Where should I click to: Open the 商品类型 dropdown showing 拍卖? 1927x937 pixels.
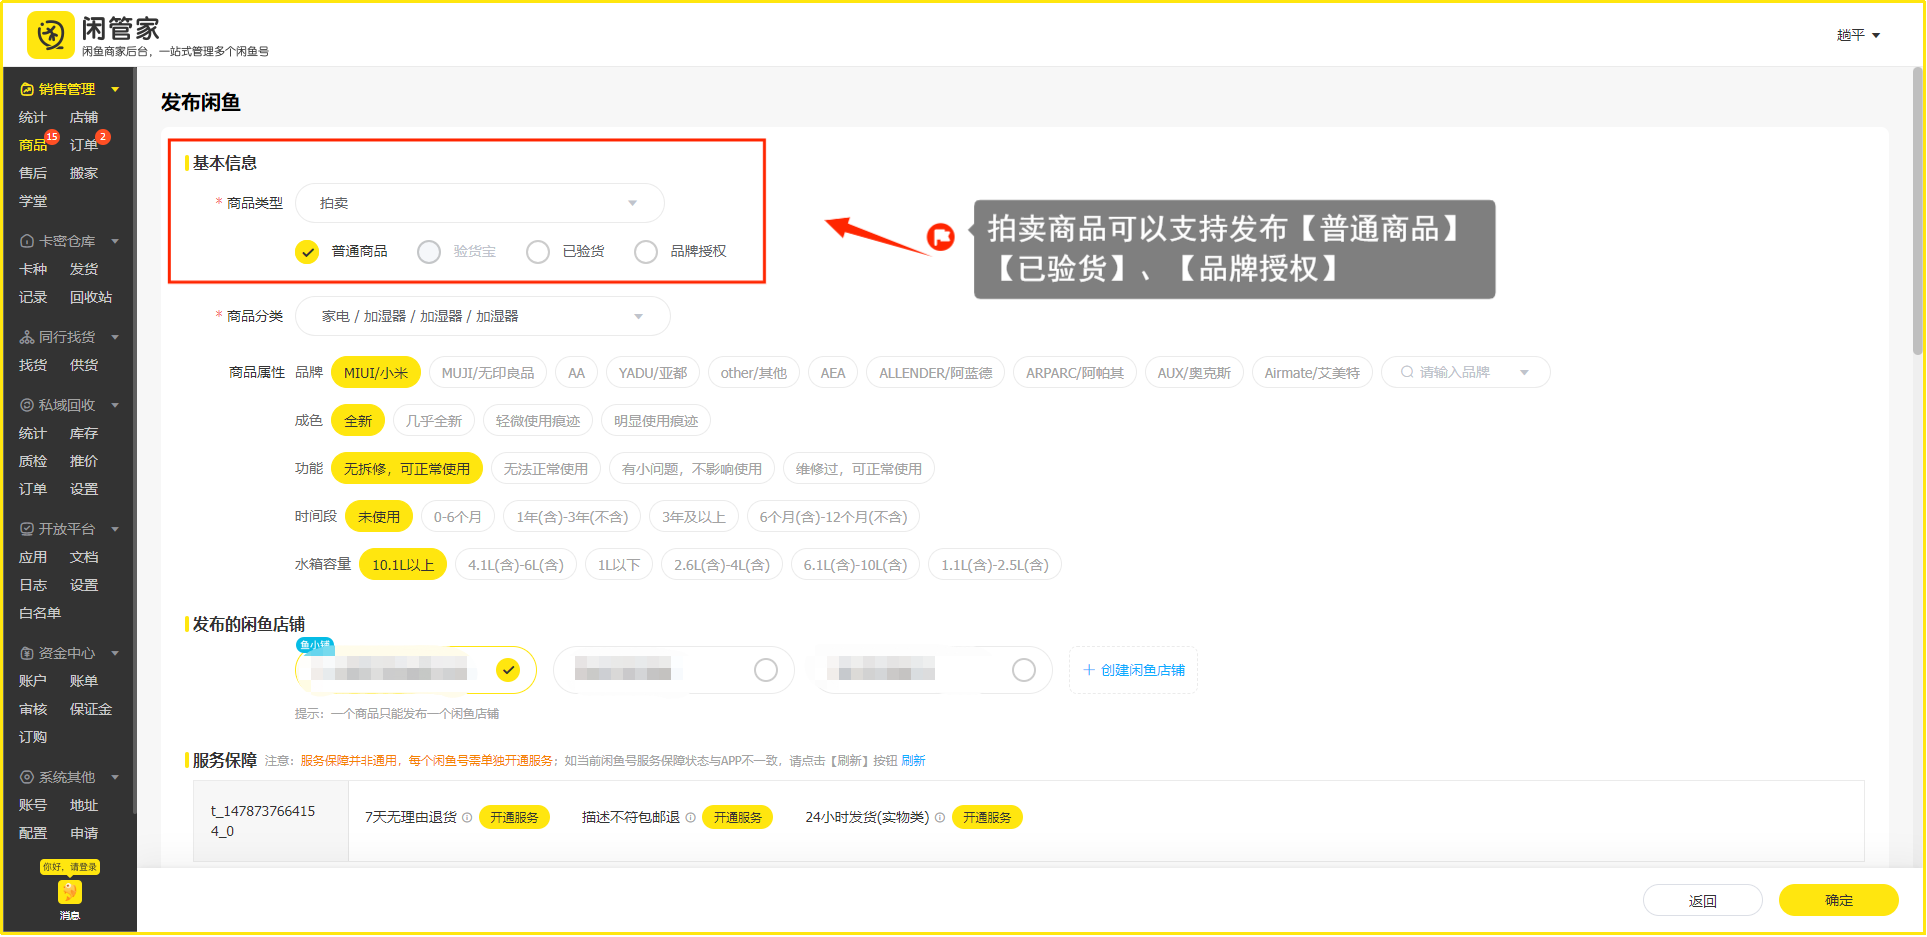coord(479,203)
